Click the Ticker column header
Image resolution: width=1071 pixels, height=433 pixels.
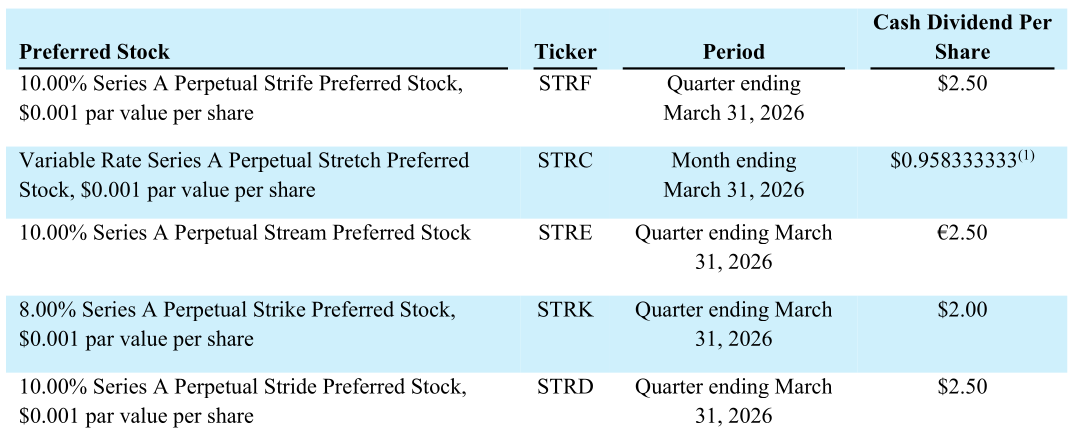click(565, 52)
